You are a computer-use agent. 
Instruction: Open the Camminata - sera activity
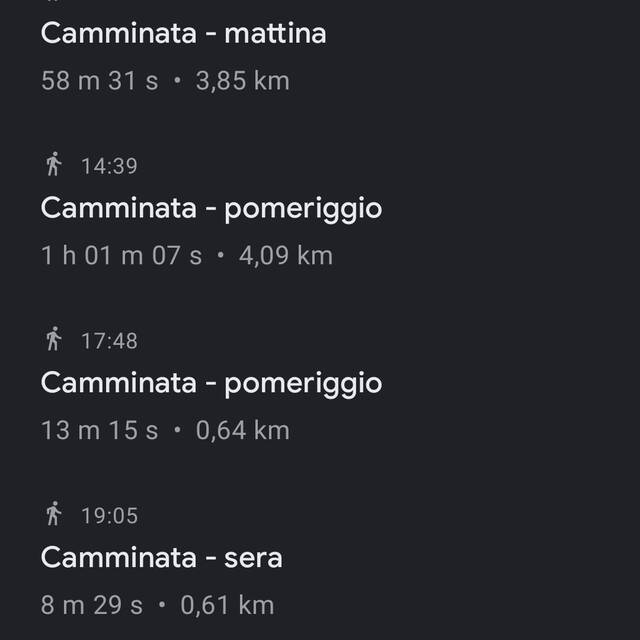click(161, 557)
